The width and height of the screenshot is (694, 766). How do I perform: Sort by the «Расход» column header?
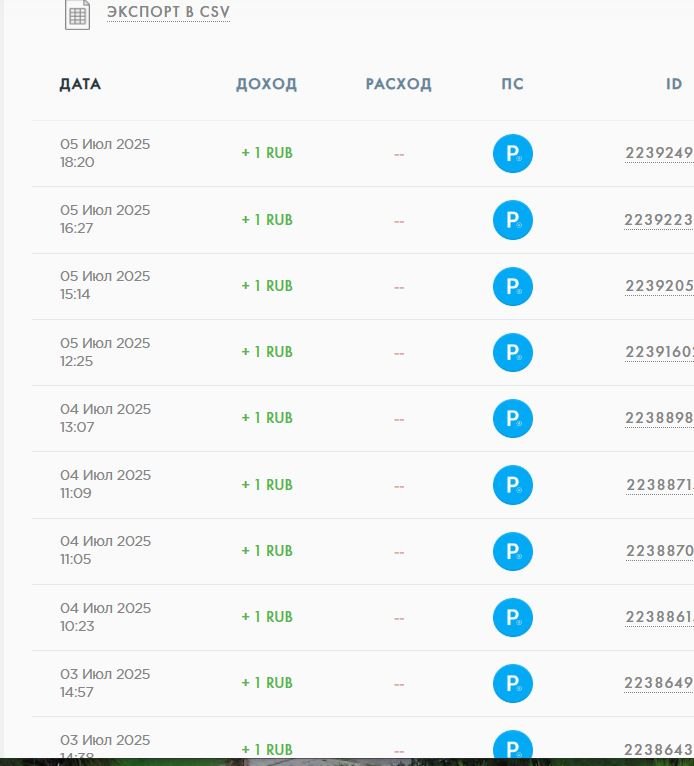coord(398,84)
